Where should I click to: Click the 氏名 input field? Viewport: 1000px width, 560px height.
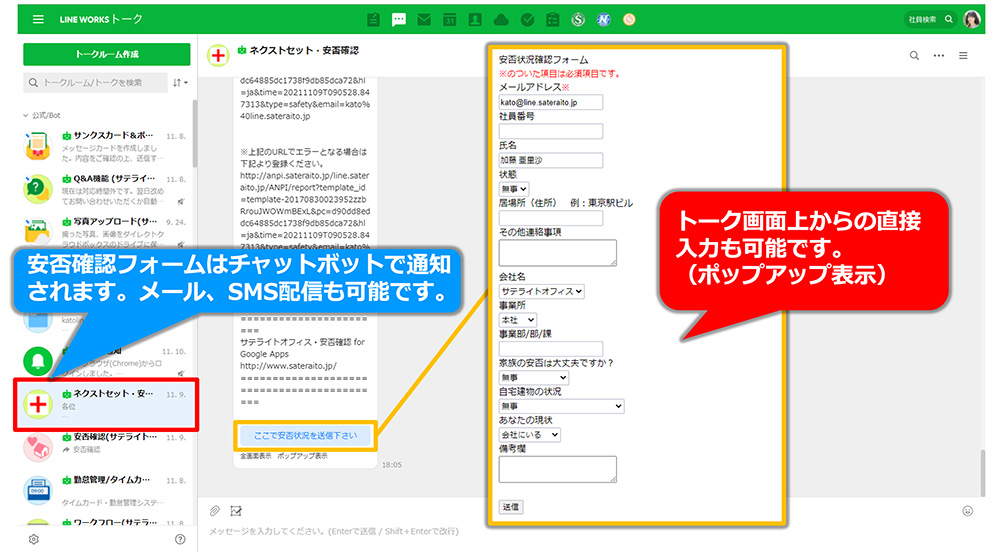click(550, 160)
